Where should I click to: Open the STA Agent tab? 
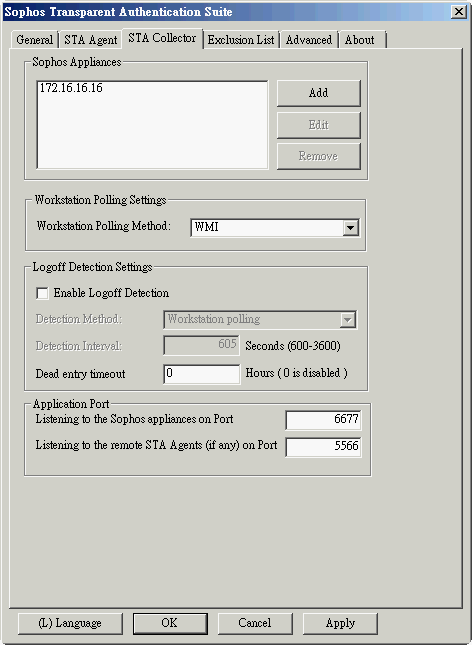point(91,40)
